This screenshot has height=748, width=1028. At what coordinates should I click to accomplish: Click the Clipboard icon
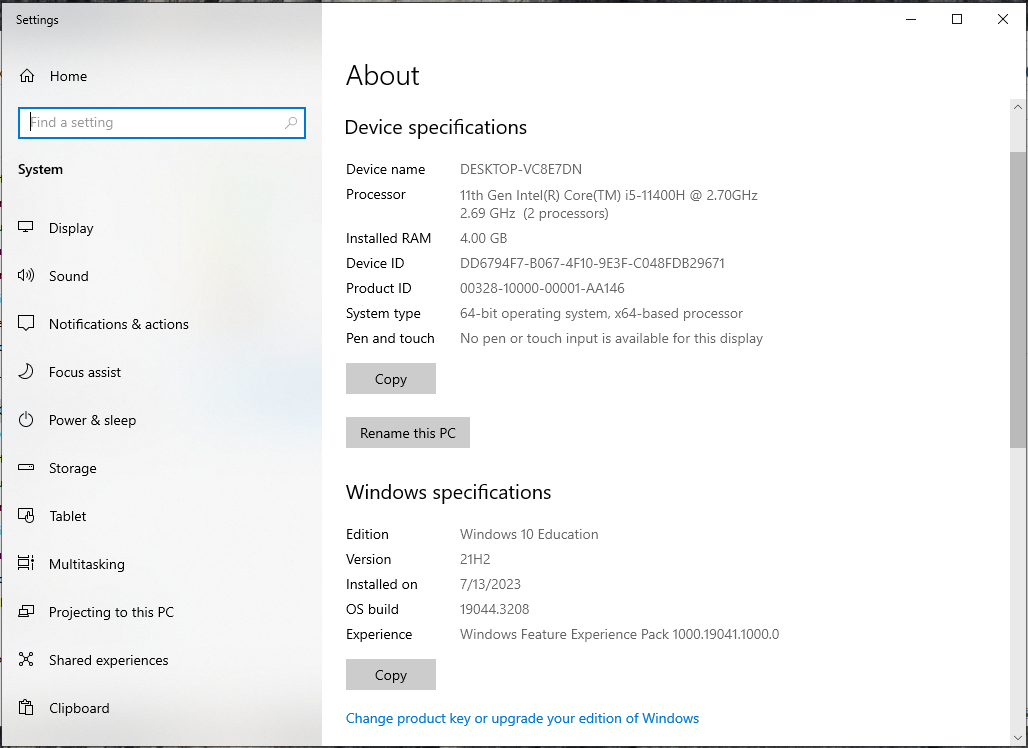tap(26, 707)
